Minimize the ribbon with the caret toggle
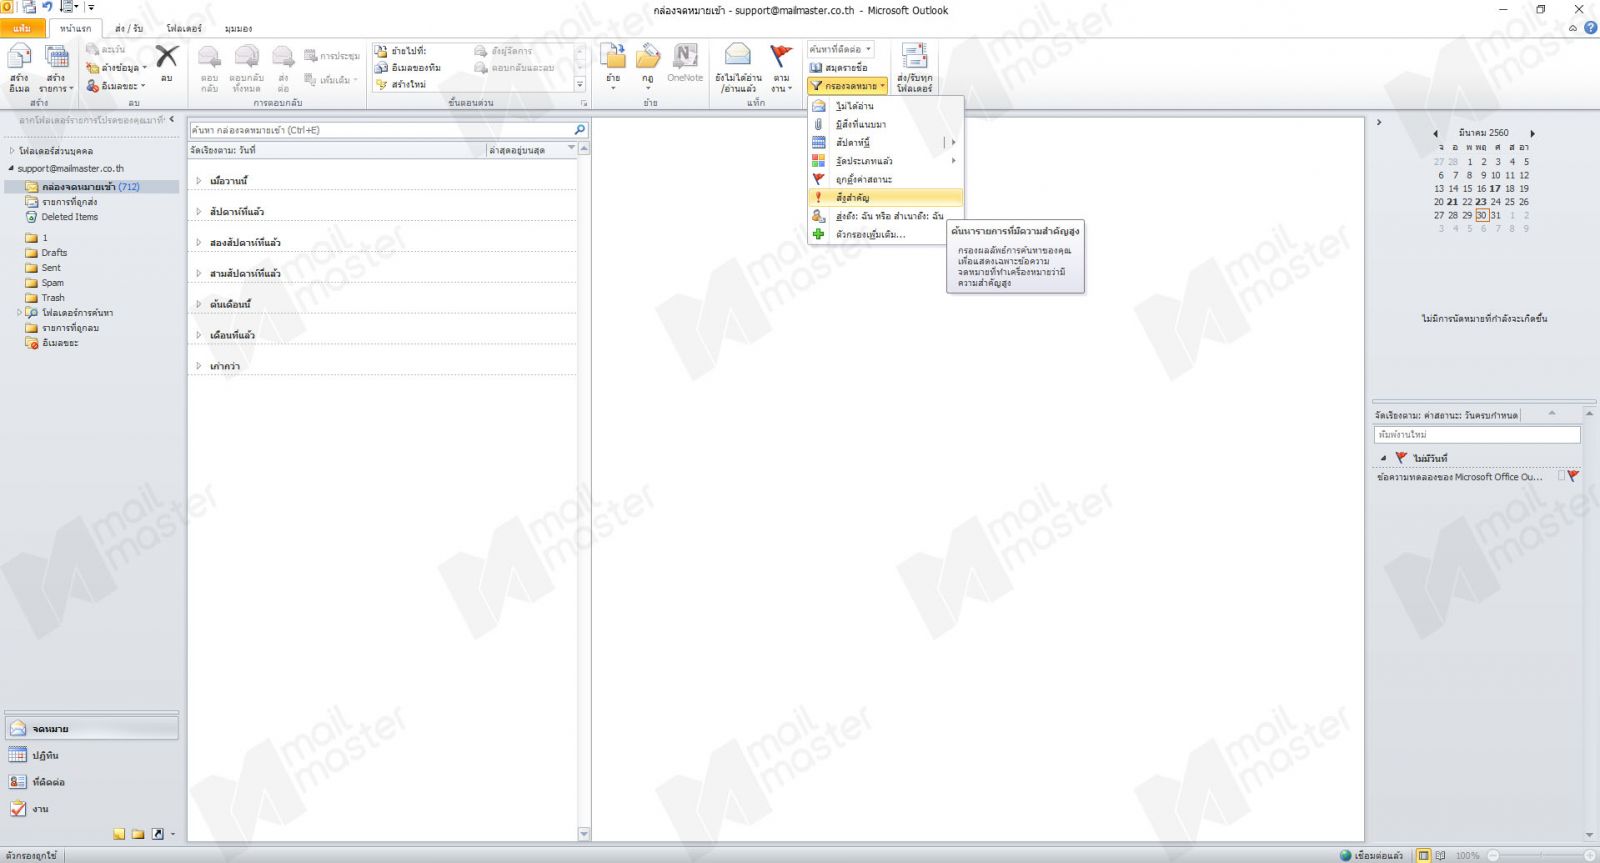The width and height of the screenshot is (1600, 863). pos(1573,28)
